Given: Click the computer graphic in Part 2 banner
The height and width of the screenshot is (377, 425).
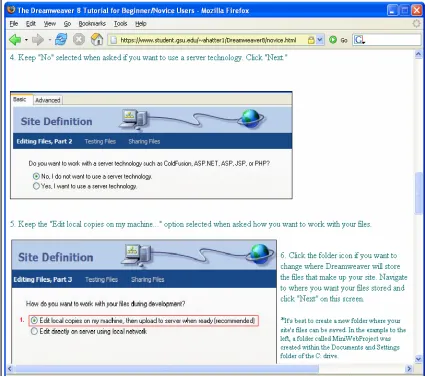Looking at the screenshot, I should (133, 119).
